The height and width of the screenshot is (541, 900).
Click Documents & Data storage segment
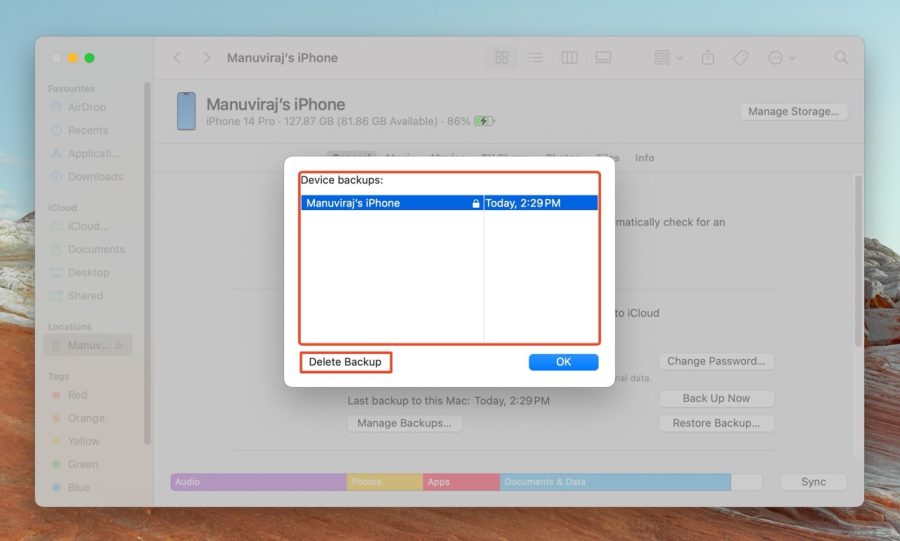[615, 482]
